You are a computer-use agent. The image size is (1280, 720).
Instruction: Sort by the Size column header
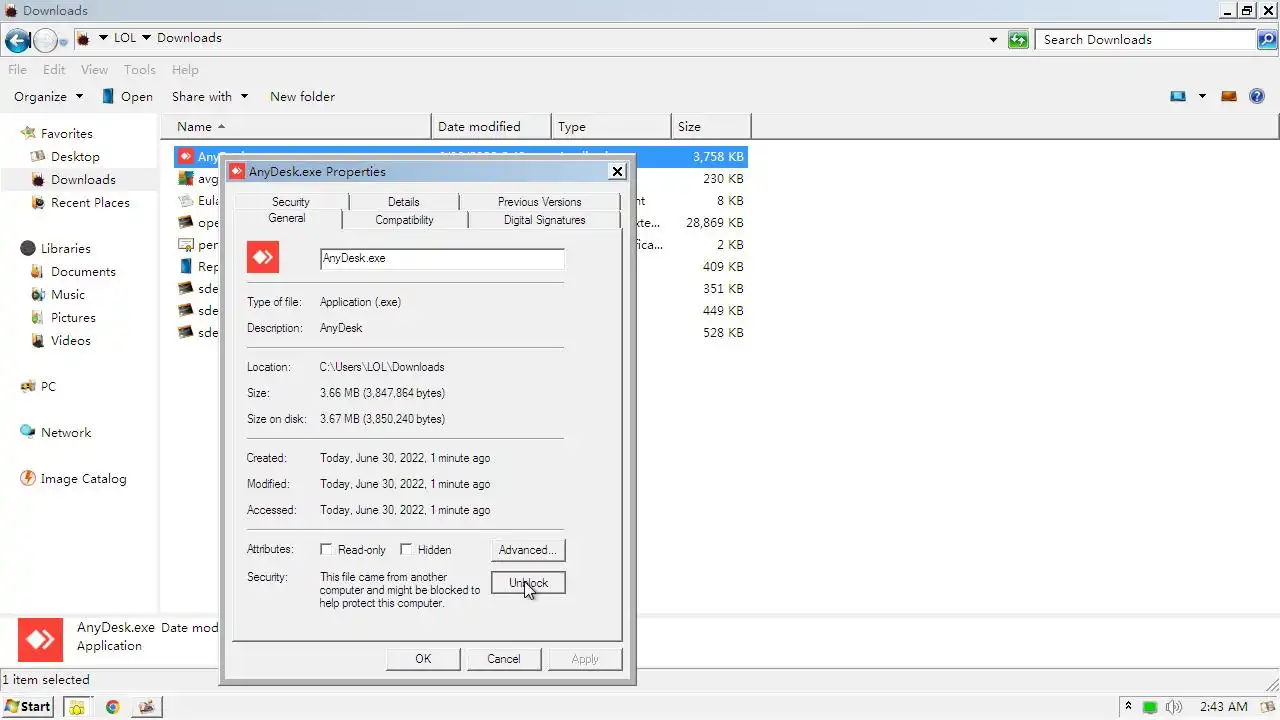(711, 126)
